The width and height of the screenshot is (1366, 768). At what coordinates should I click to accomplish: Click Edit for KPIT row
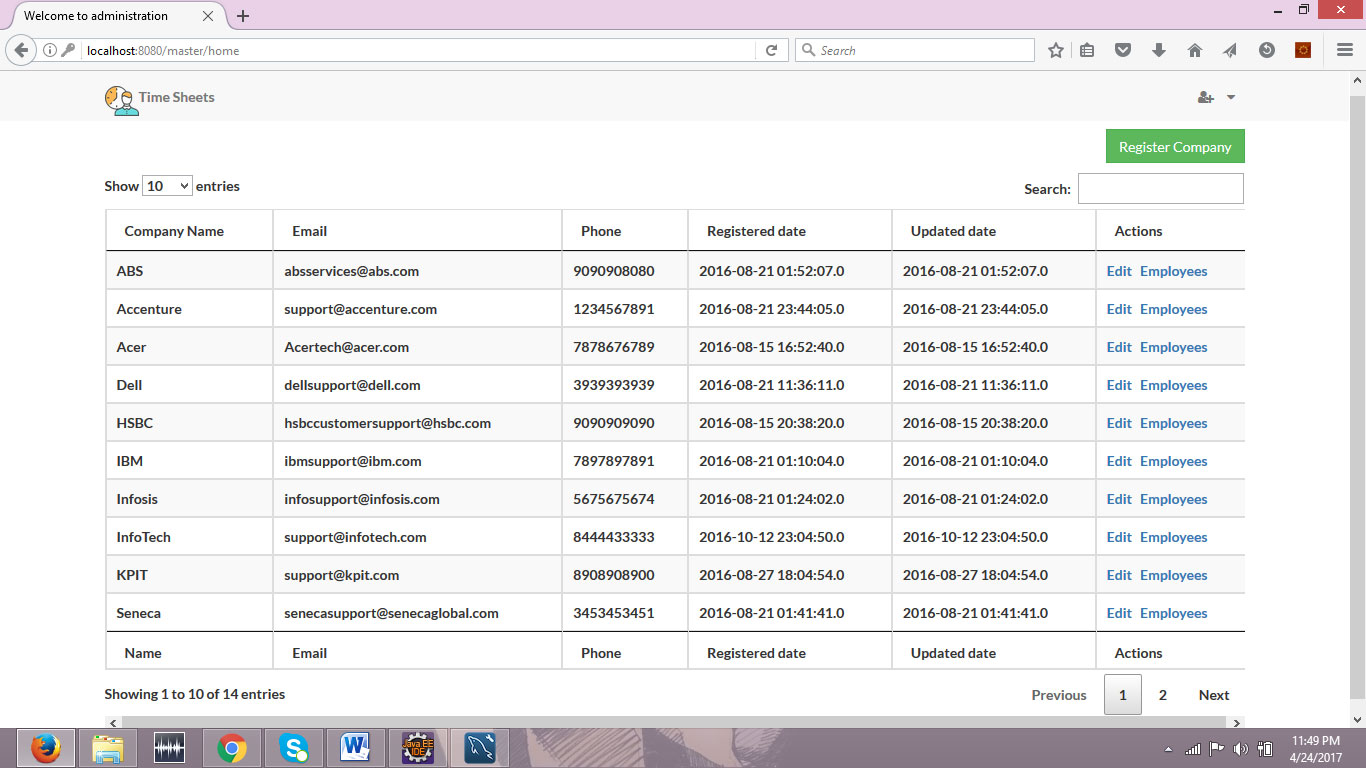coord(1119,575)
